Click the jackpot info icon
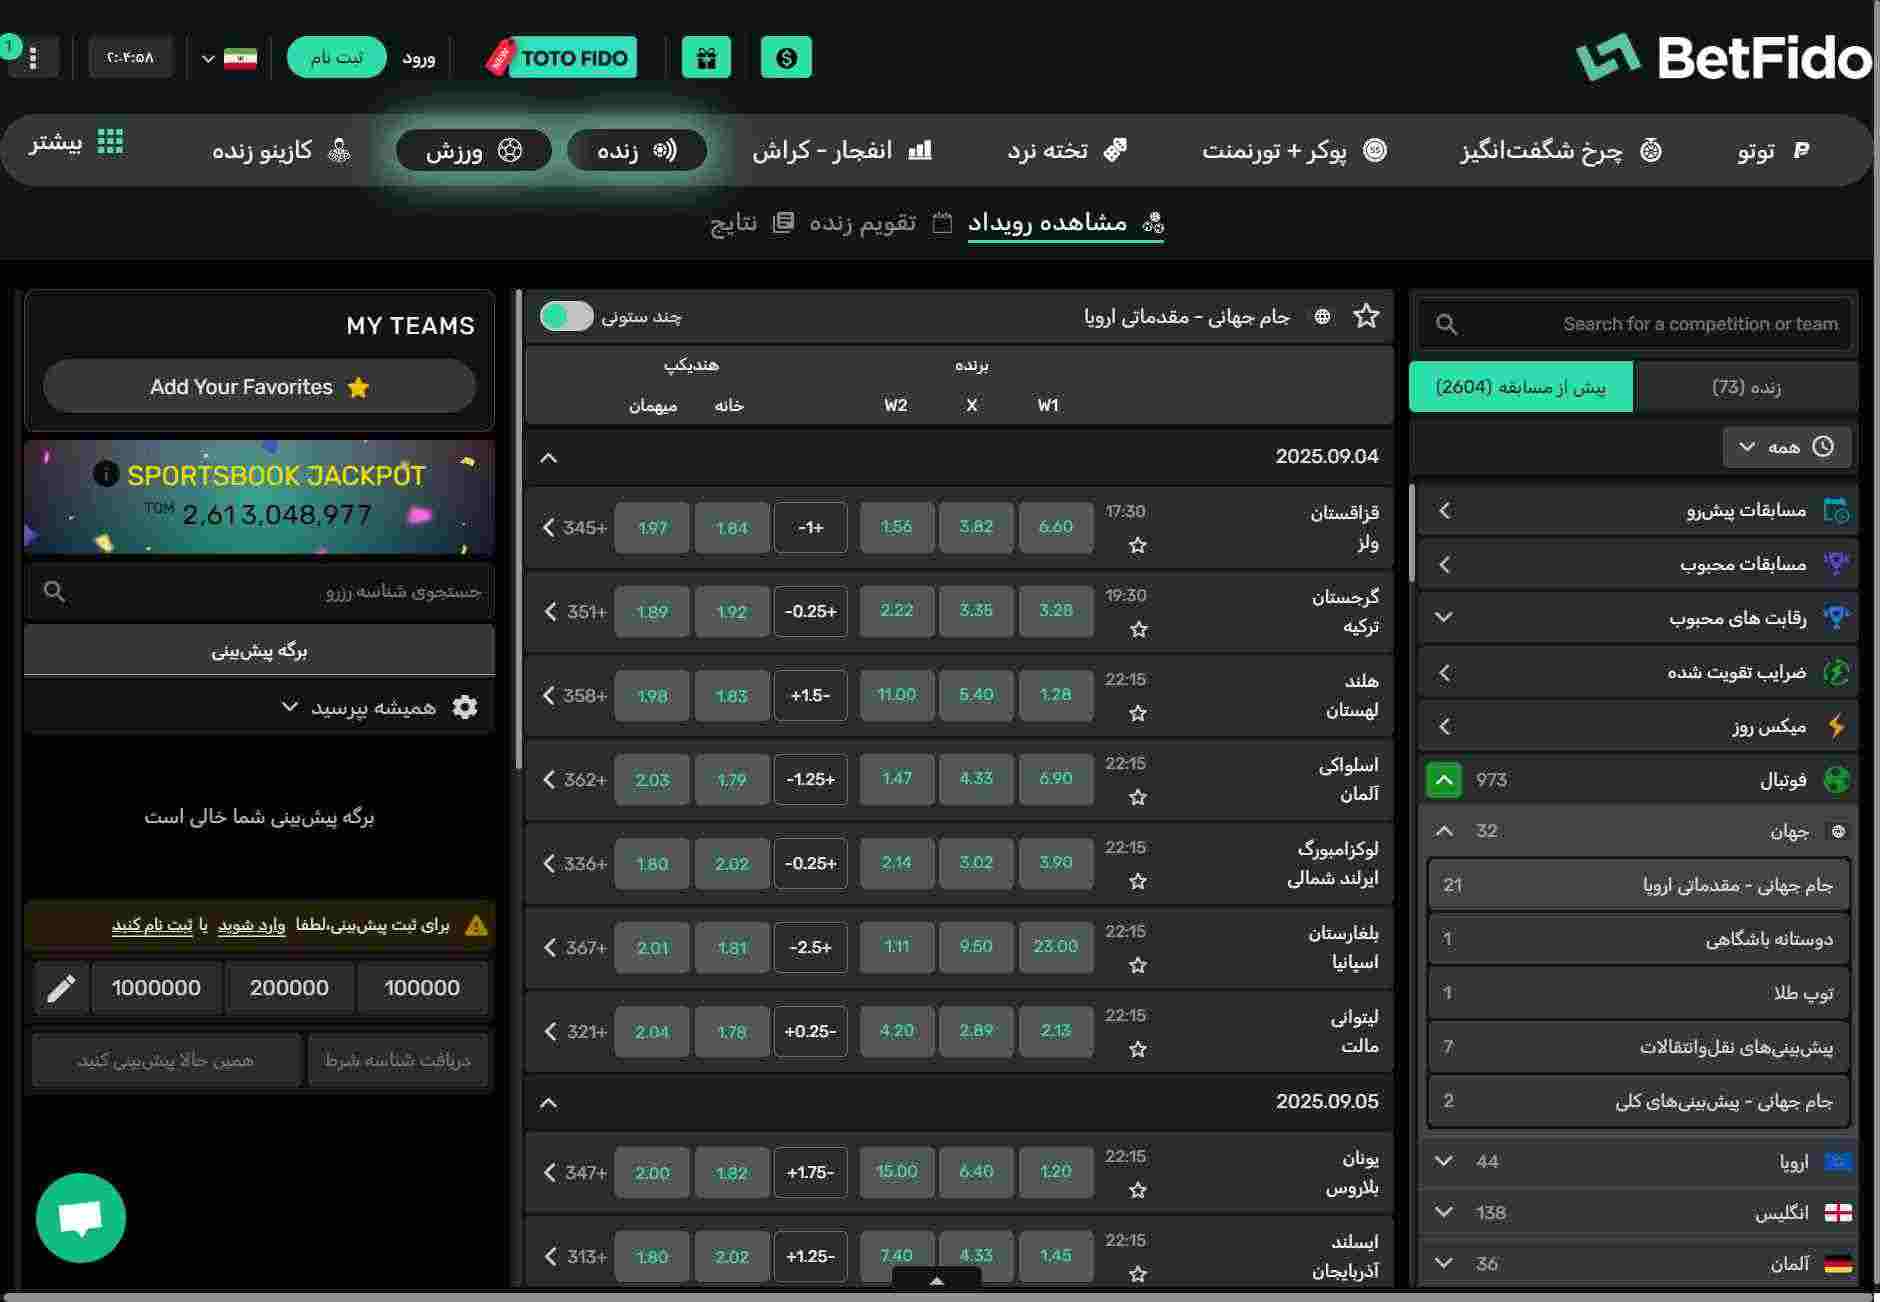1880x1302 pixels. (x=106, y=474)
